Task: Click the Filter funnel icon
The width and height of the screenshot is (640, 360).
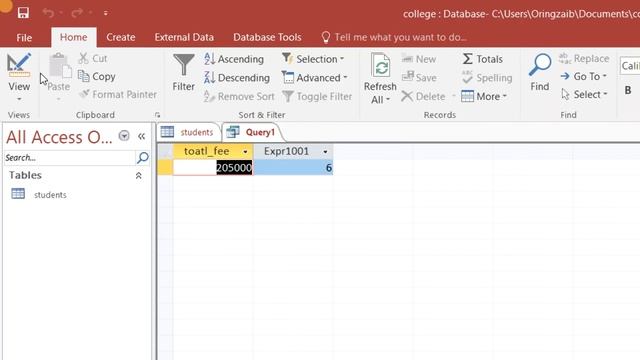Action: coord(184,65)
